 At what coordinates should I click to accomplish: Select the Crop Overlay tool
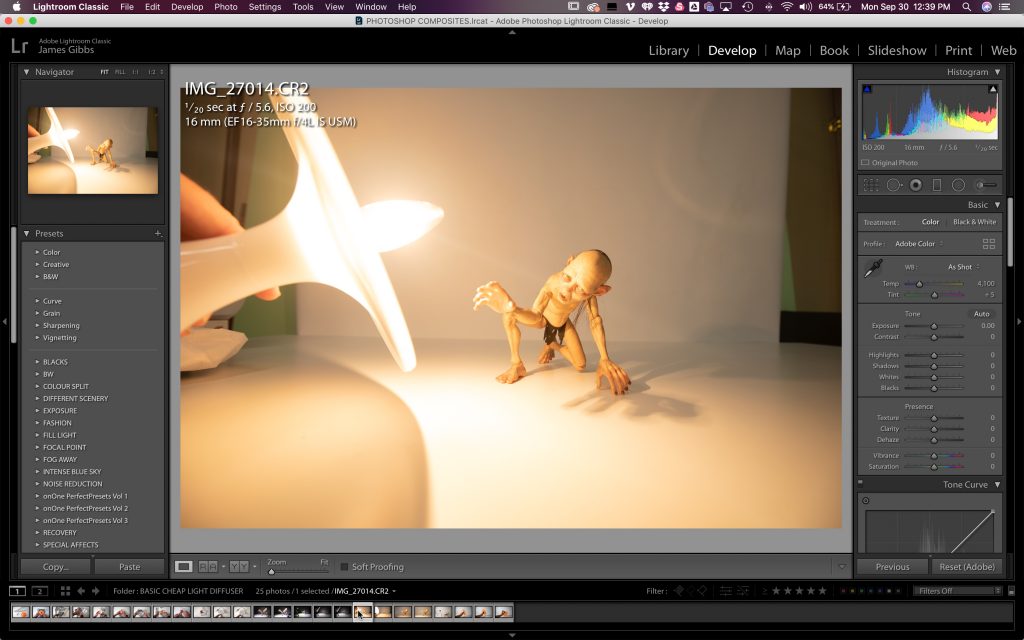point(871,185)
